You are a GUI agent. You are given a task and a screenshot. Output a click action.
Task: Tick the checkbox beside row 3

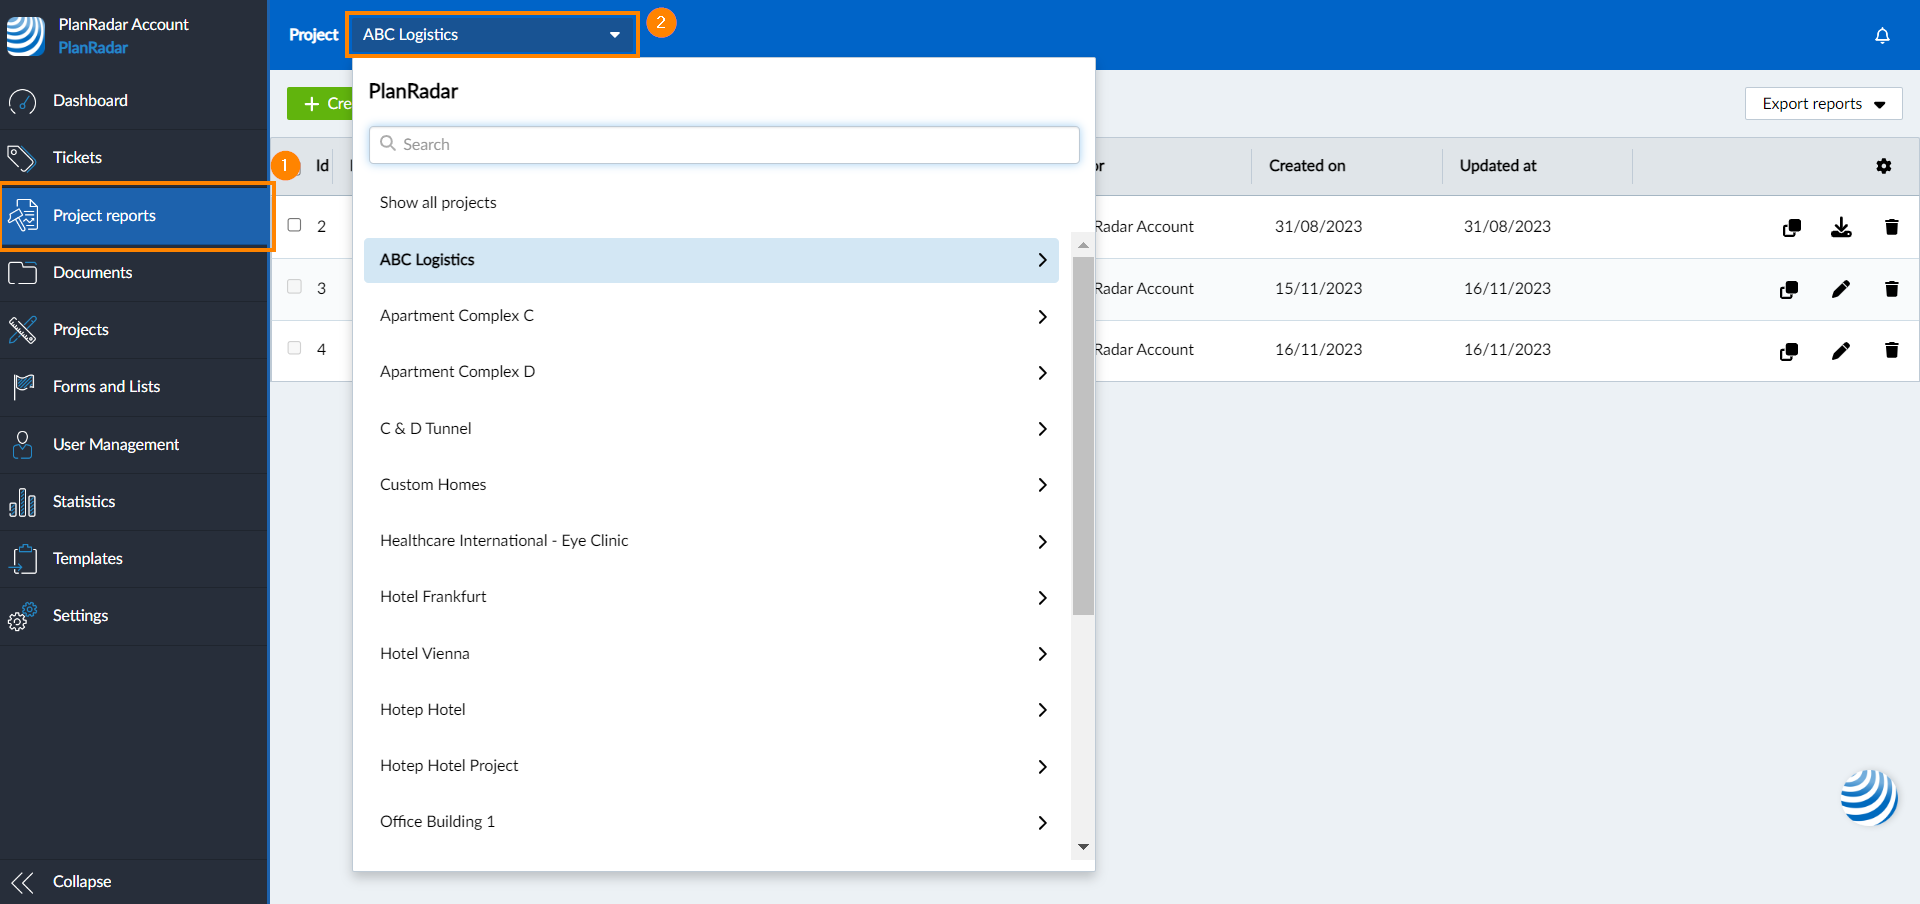tap(294, 286)
